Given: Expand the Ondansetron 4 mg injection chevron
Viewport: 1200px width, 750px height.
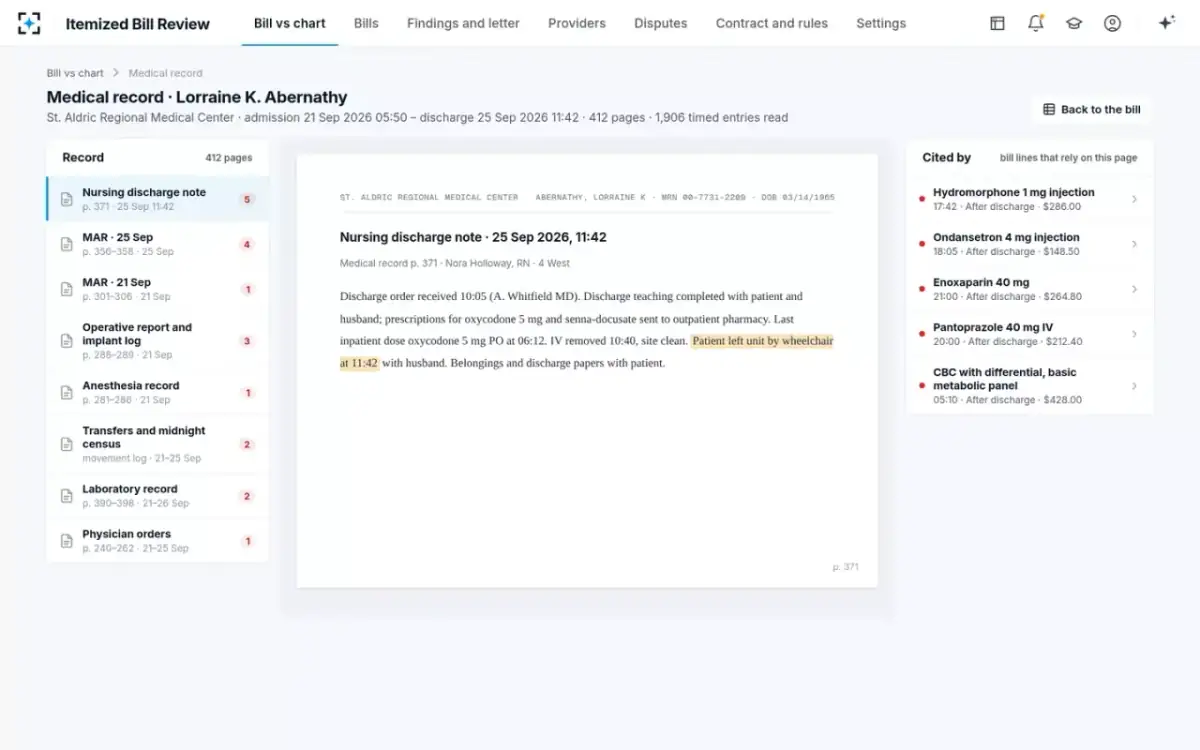Looking at the screenshot, I should click(x=1134, y=244).
